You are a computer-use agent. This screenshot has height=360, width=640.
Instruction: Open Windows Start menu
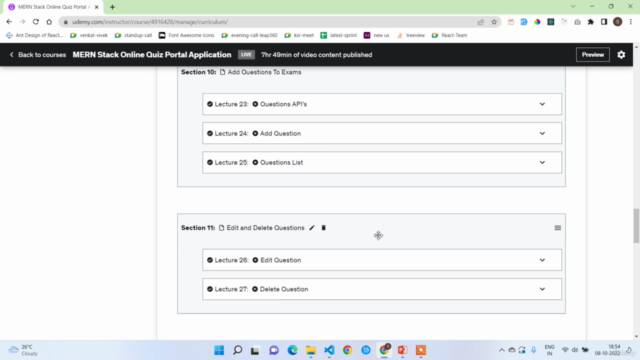pos(219,350)
